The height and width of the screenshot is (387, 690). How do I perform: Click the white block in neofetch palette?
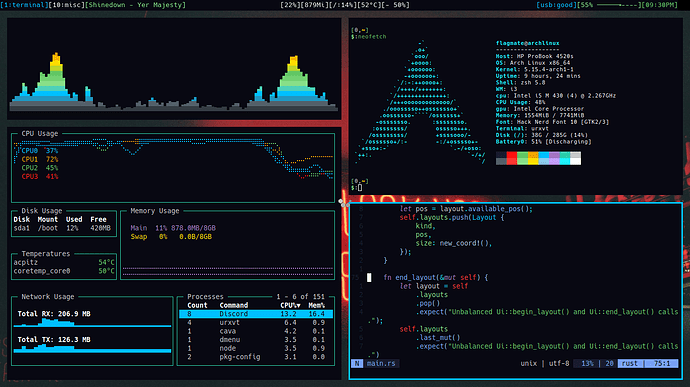(576, 162)
